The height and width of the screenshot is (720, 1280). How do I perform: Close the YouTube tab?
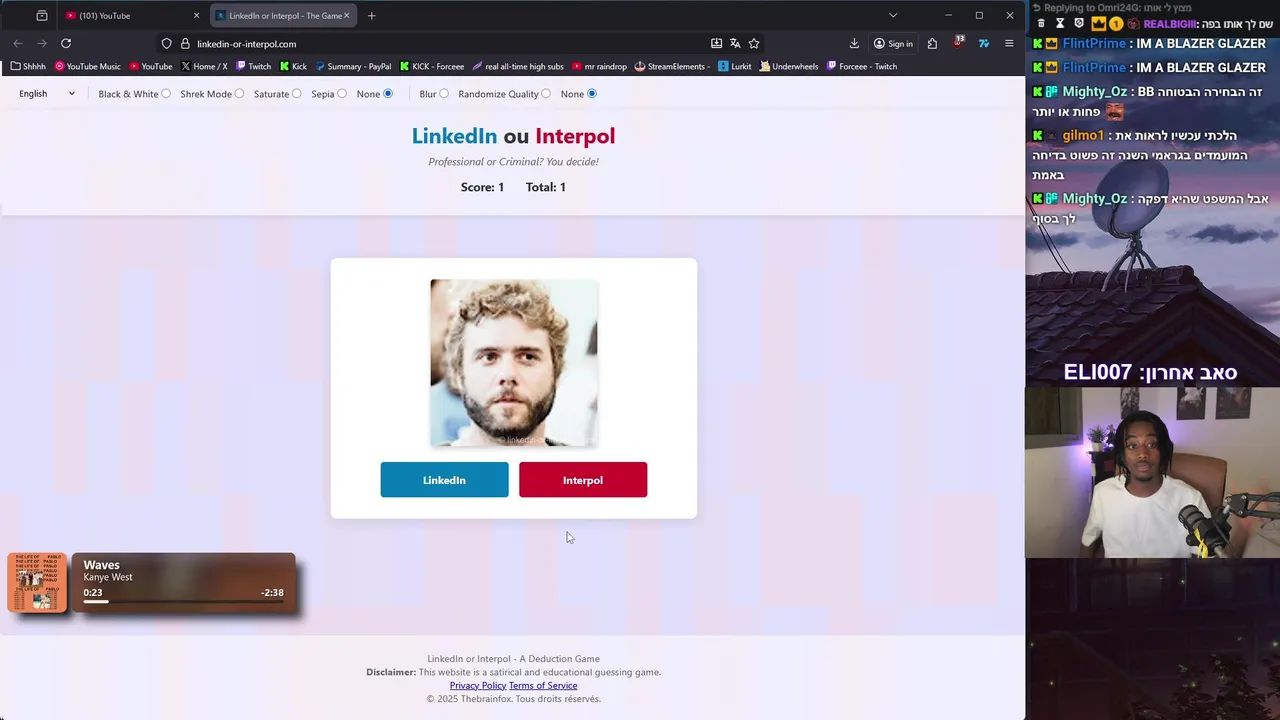pyautogui.click(x=196, y=15)
